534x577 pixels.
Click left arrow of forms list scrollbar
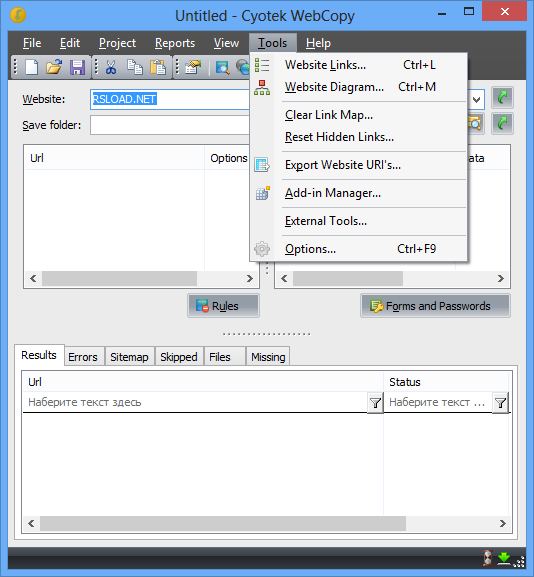pos(284,279)
